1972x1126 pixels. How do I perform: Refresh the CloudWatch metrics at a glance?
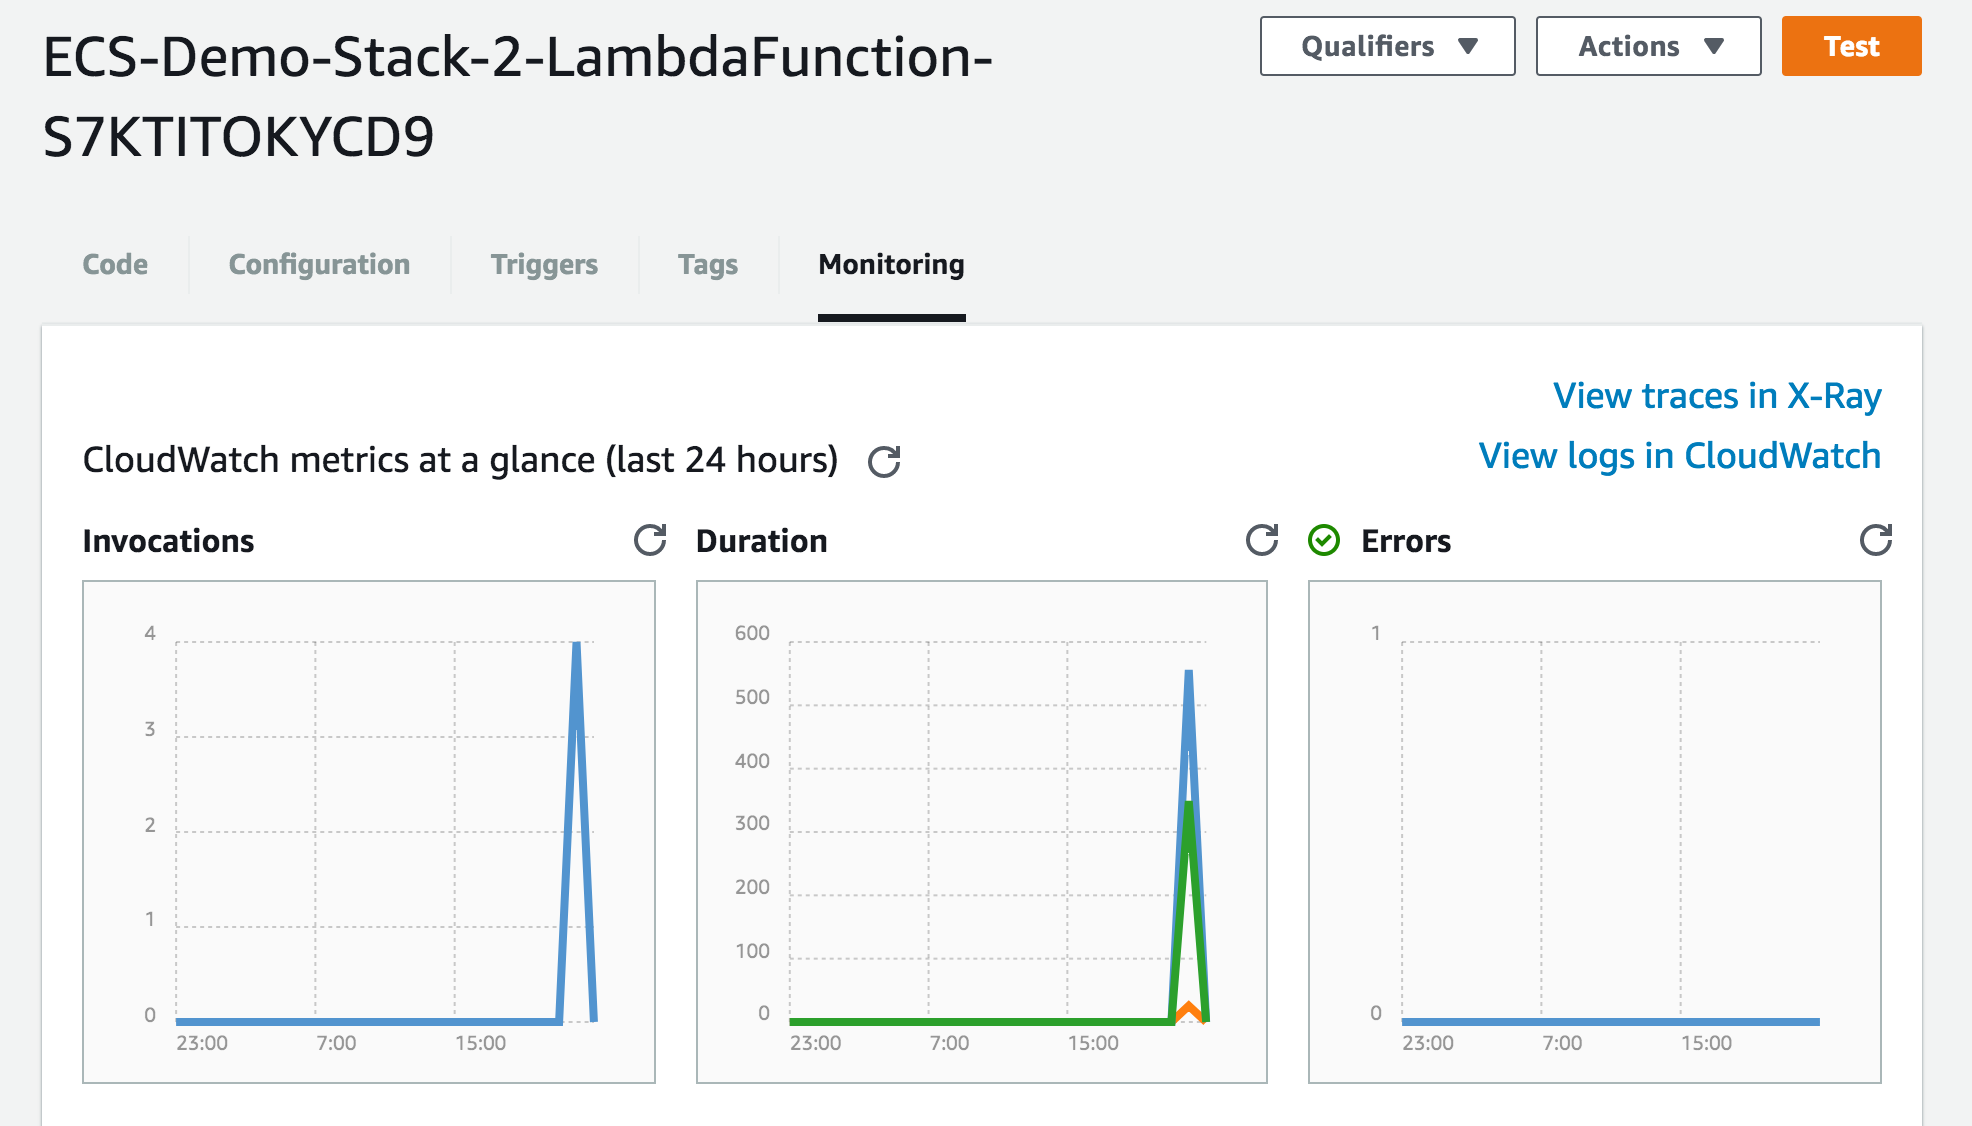pos(884,461)
